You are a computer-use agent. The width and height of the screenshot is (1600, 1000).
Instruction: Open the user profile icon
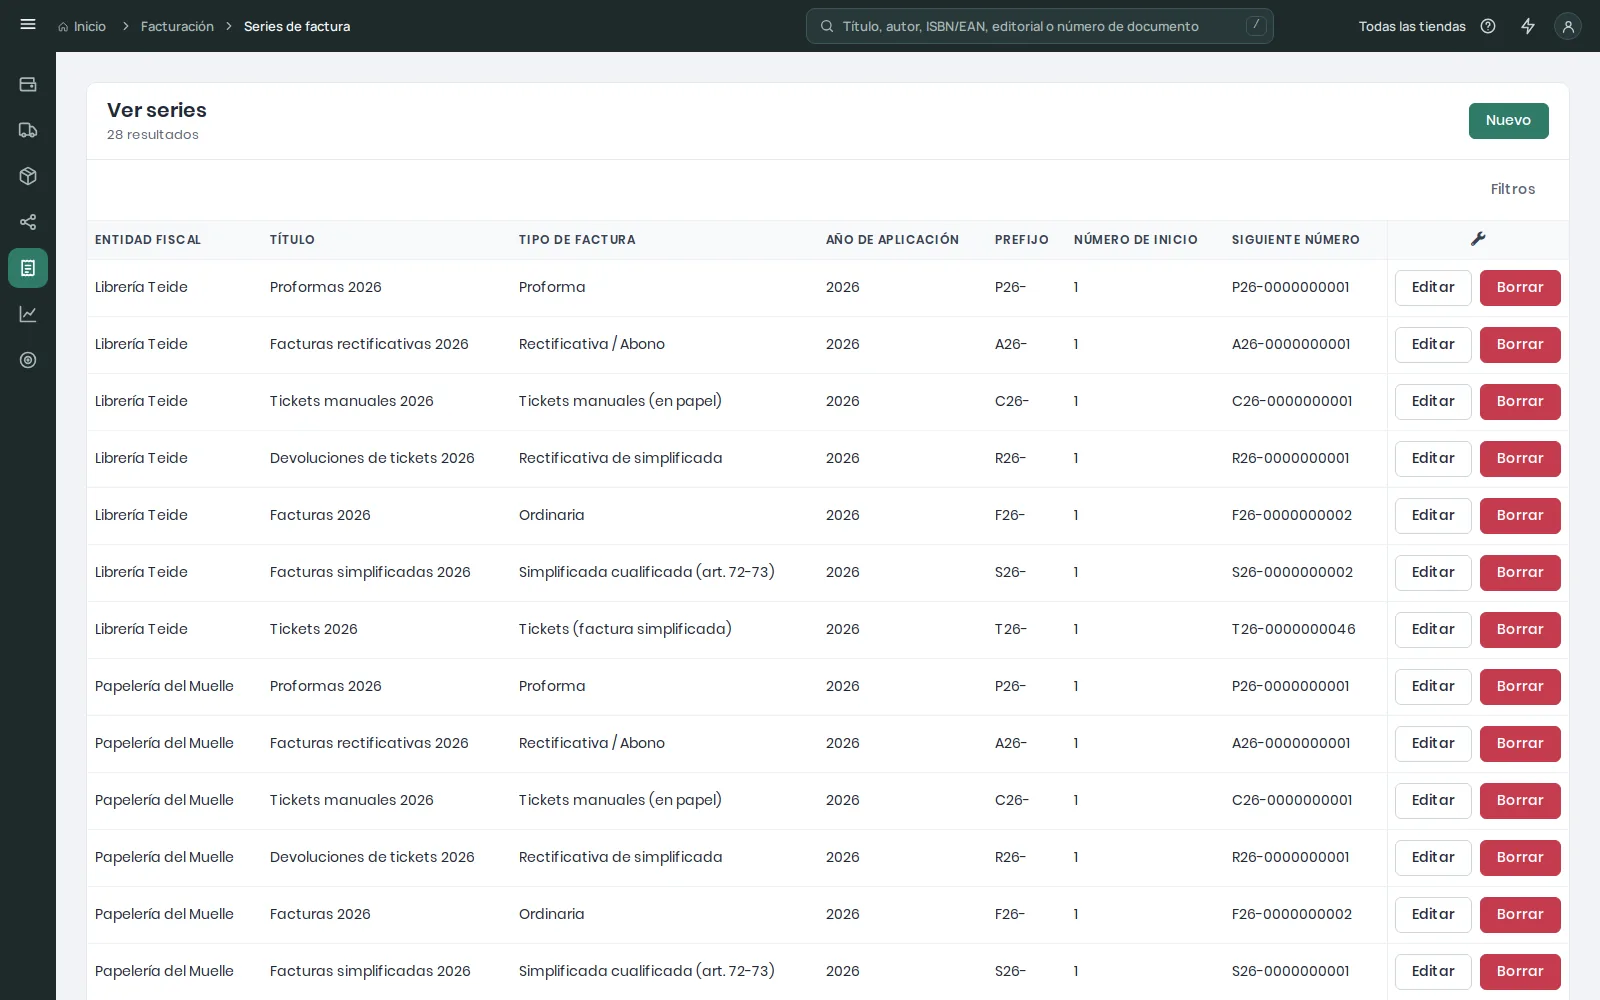point(1568,26)
